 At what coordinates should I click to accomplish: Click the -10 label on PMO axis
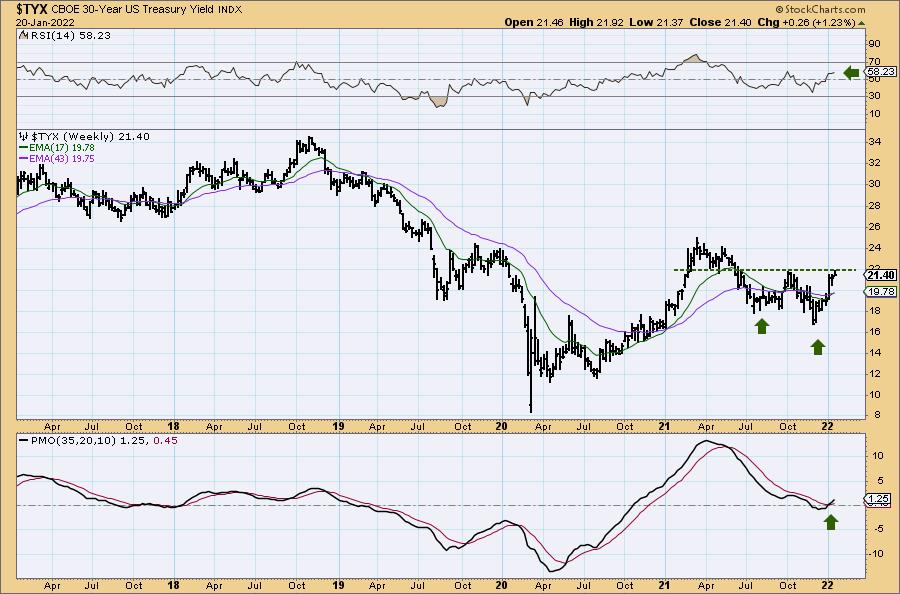point(876,554)
